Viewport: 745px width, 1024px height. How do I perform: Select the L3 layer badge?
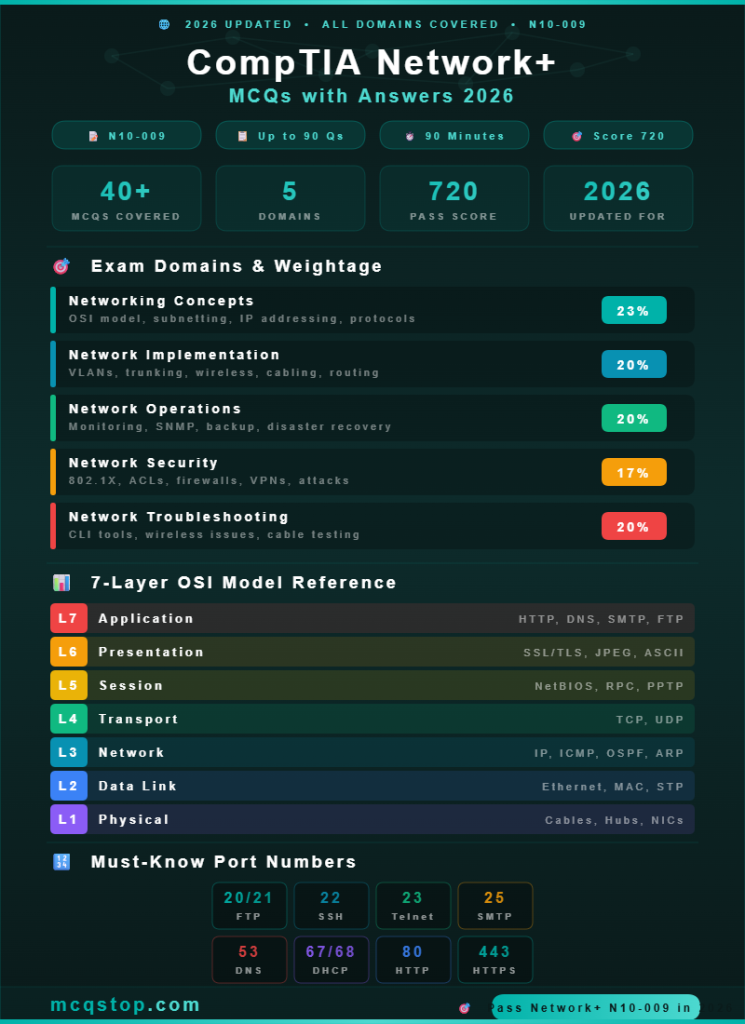pos(69,752)
